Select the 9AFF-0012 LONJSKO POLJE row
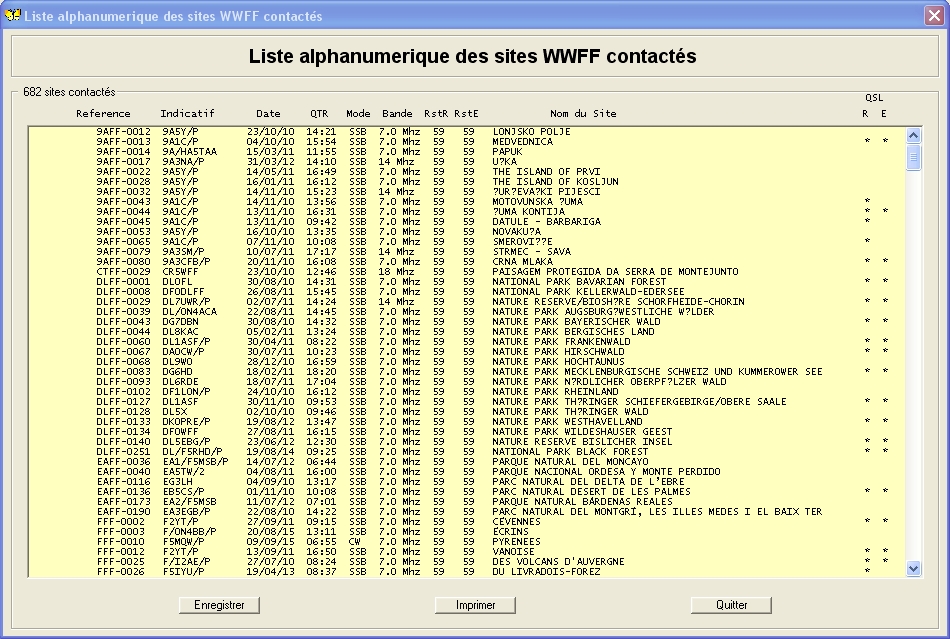This screenshot has height=639, width=950. tap(467, 131)
